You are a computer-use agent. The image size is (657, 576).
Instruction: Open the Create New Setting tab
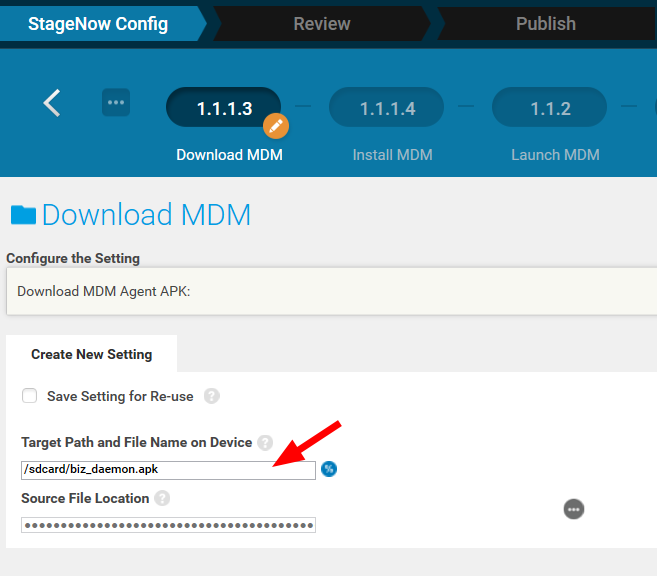91,354
